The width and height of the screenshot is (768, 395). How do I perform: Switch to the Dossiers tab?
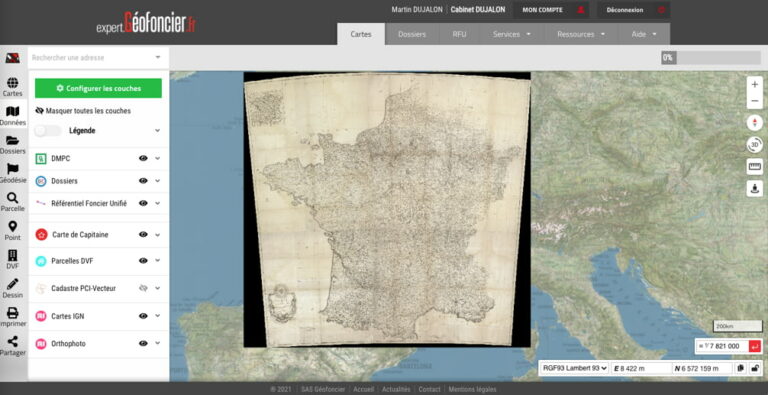(x=411, y=34)
